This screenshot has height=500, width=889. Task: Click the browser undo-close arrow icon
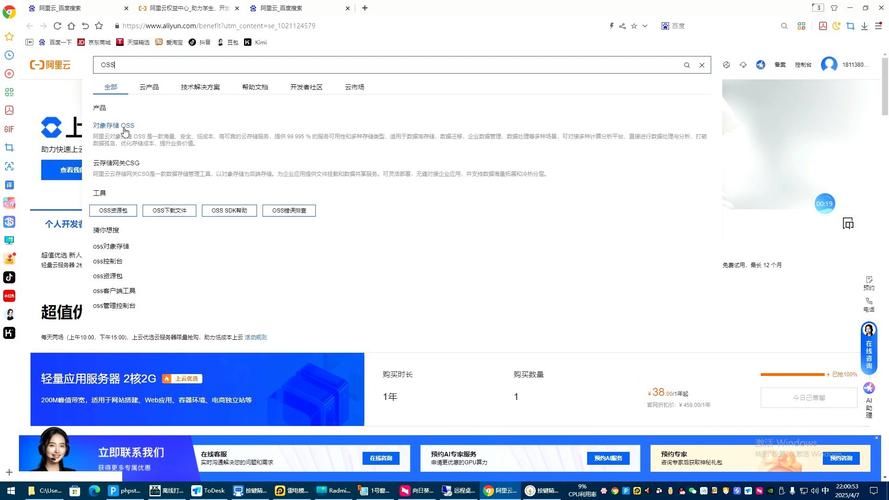[85, 26]
